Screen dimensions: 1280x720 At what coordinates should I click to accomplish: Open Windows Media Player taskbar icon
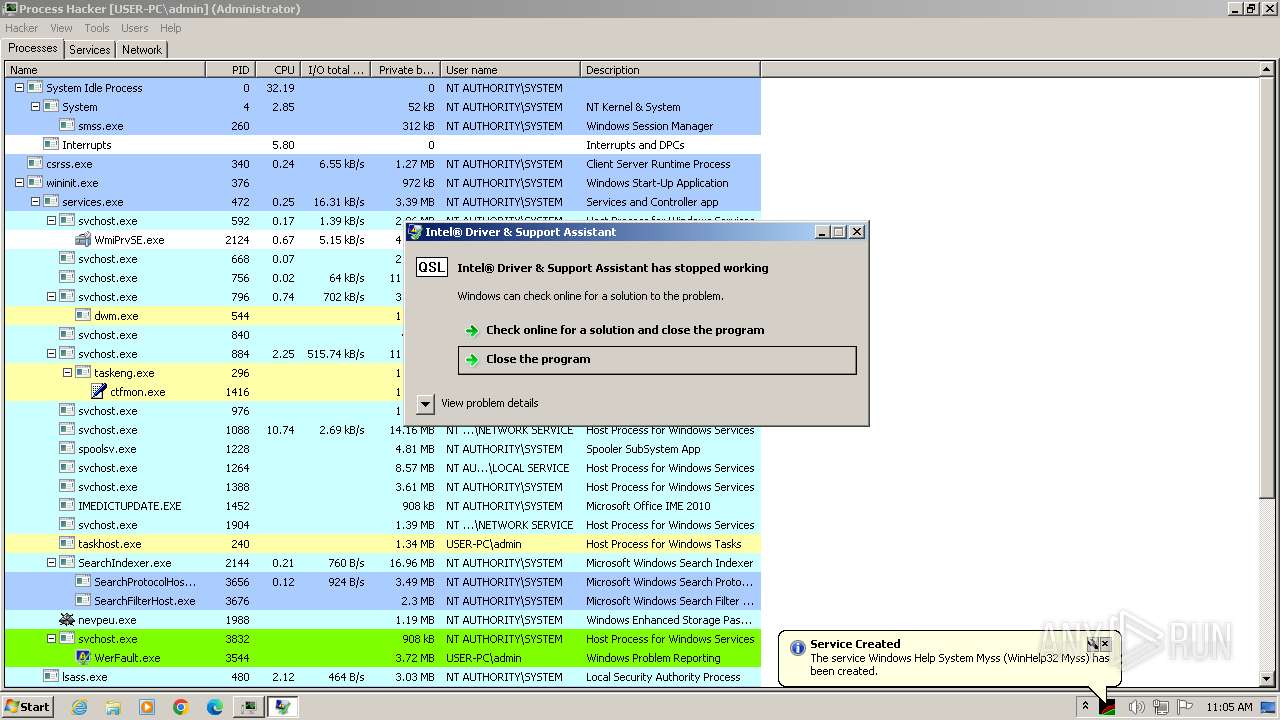[147, 707]
